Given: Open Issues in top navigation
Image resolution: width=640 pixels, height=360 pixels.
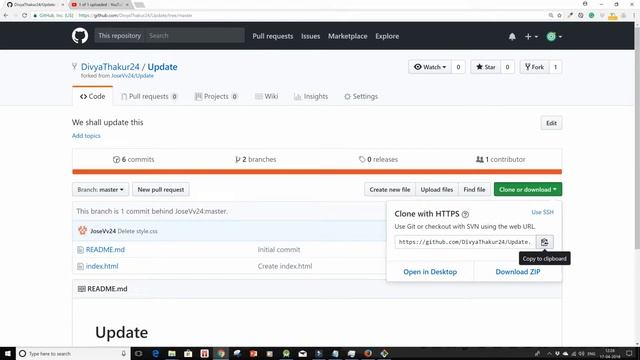Looking at the screenshot, I should pyautogui.click(x=311, y=36).
